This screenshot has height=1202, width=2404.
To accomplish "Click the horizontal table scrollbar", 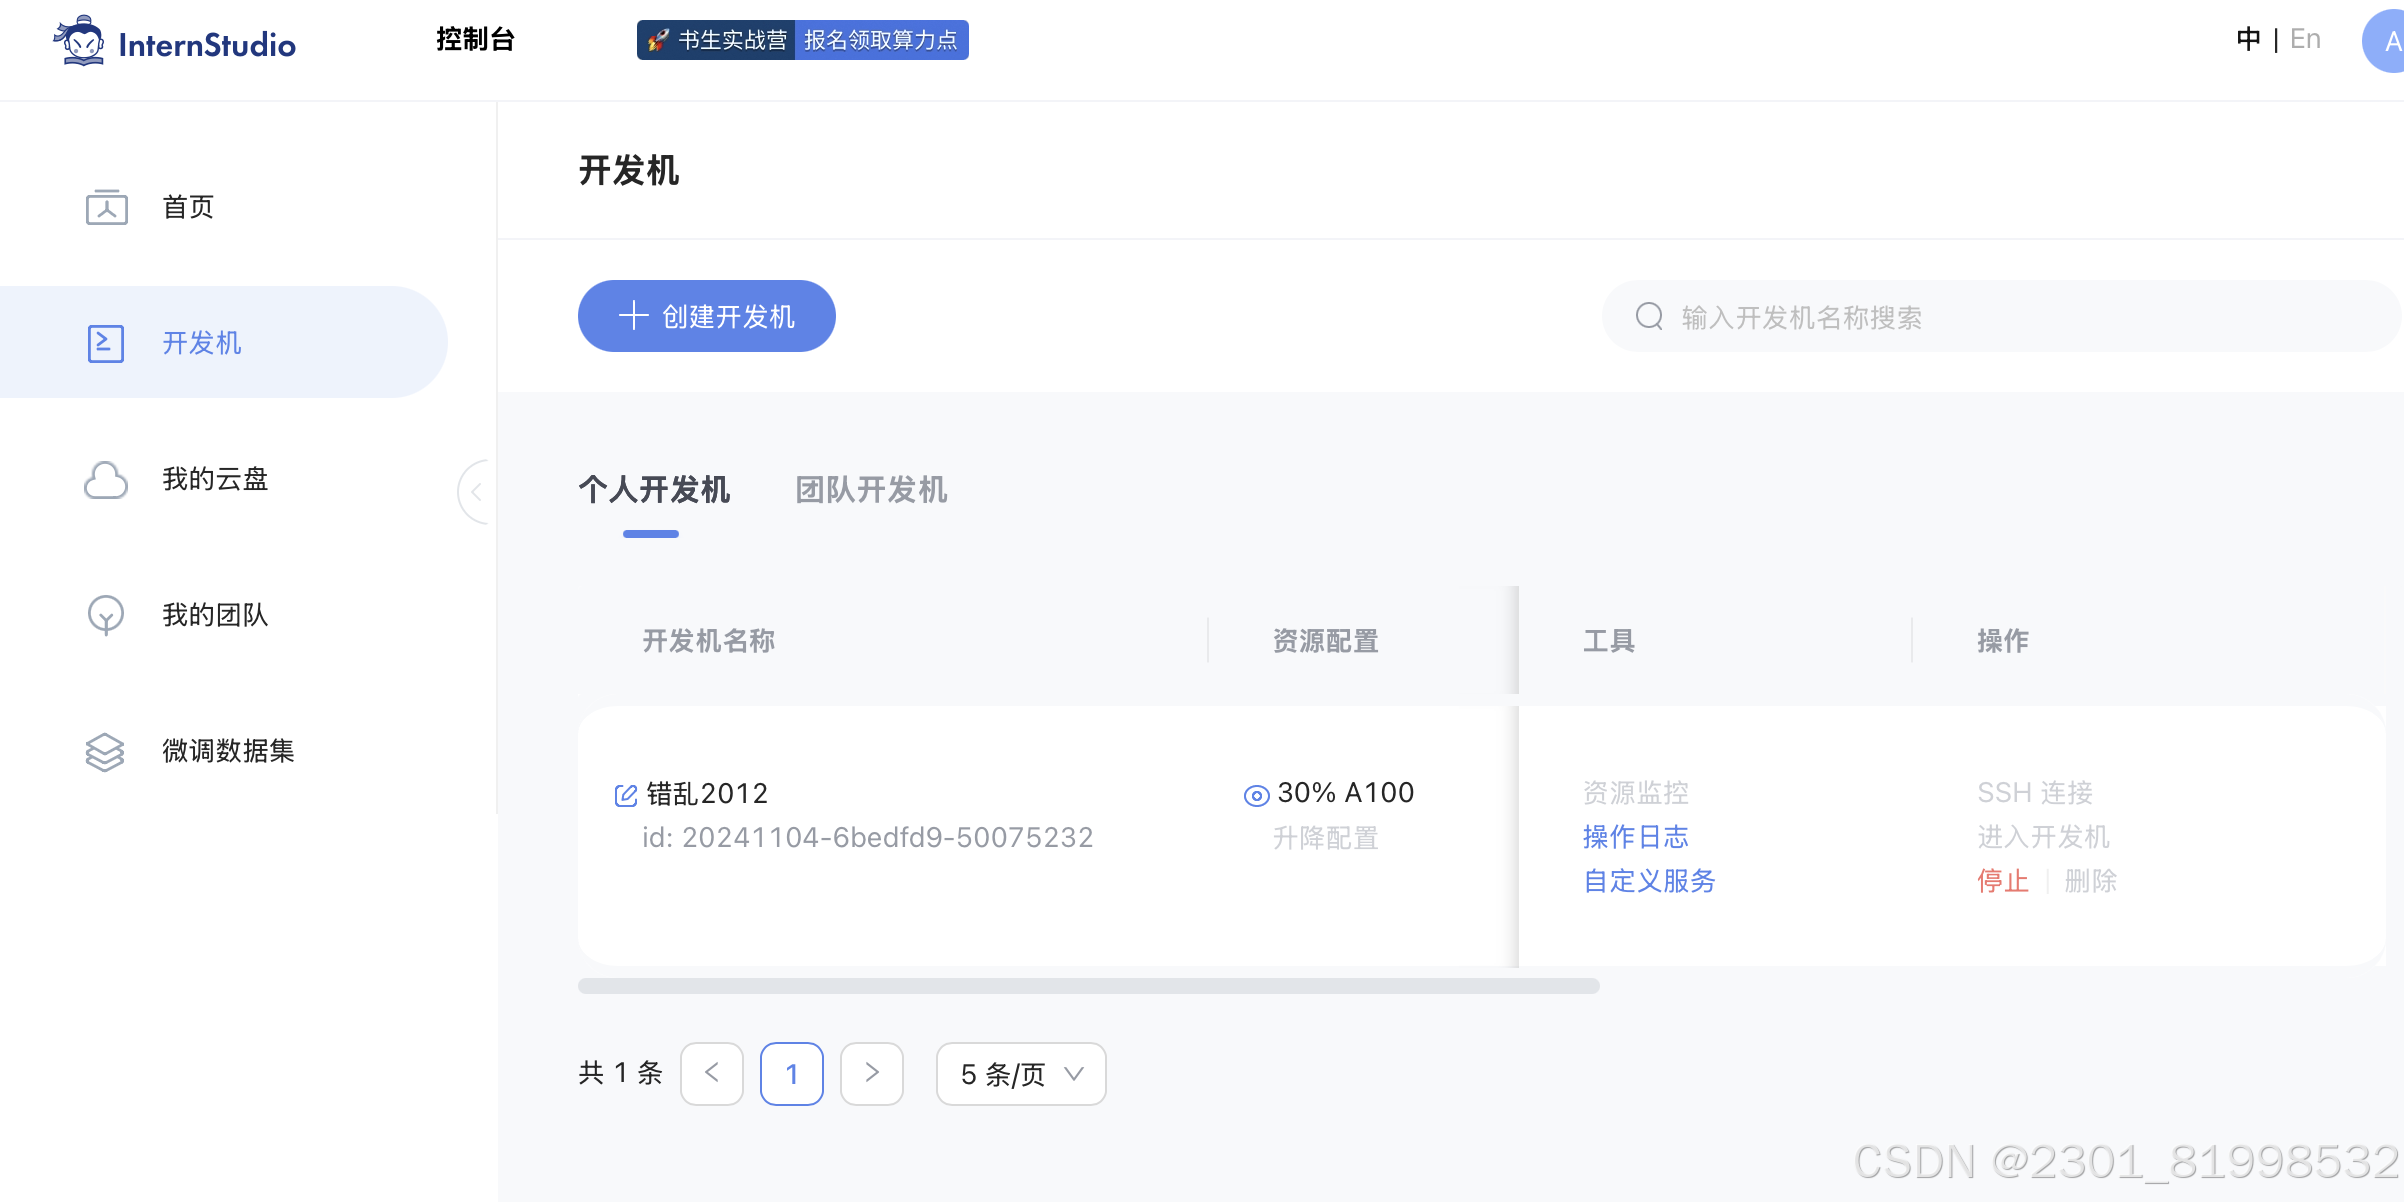I will [1088, 986].
